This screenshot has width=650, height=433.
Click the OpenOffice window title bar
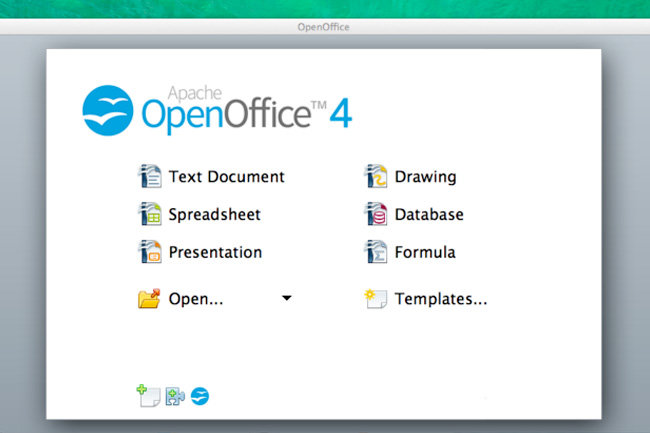coord(324,27)
